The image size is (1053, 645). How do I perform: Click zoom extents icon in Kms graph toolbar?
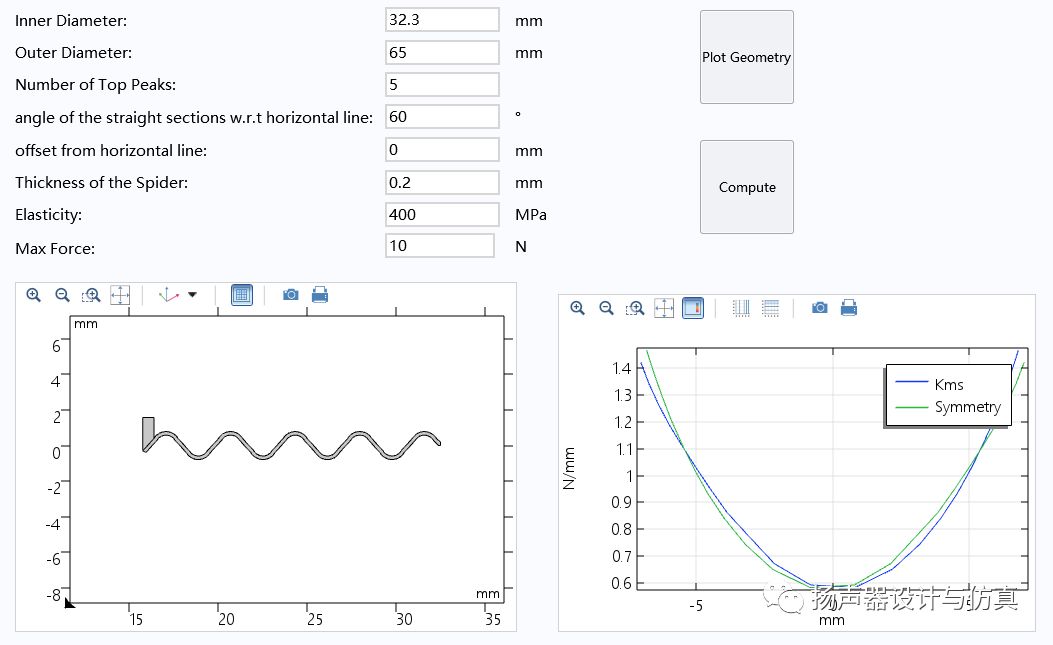[664, 308]
